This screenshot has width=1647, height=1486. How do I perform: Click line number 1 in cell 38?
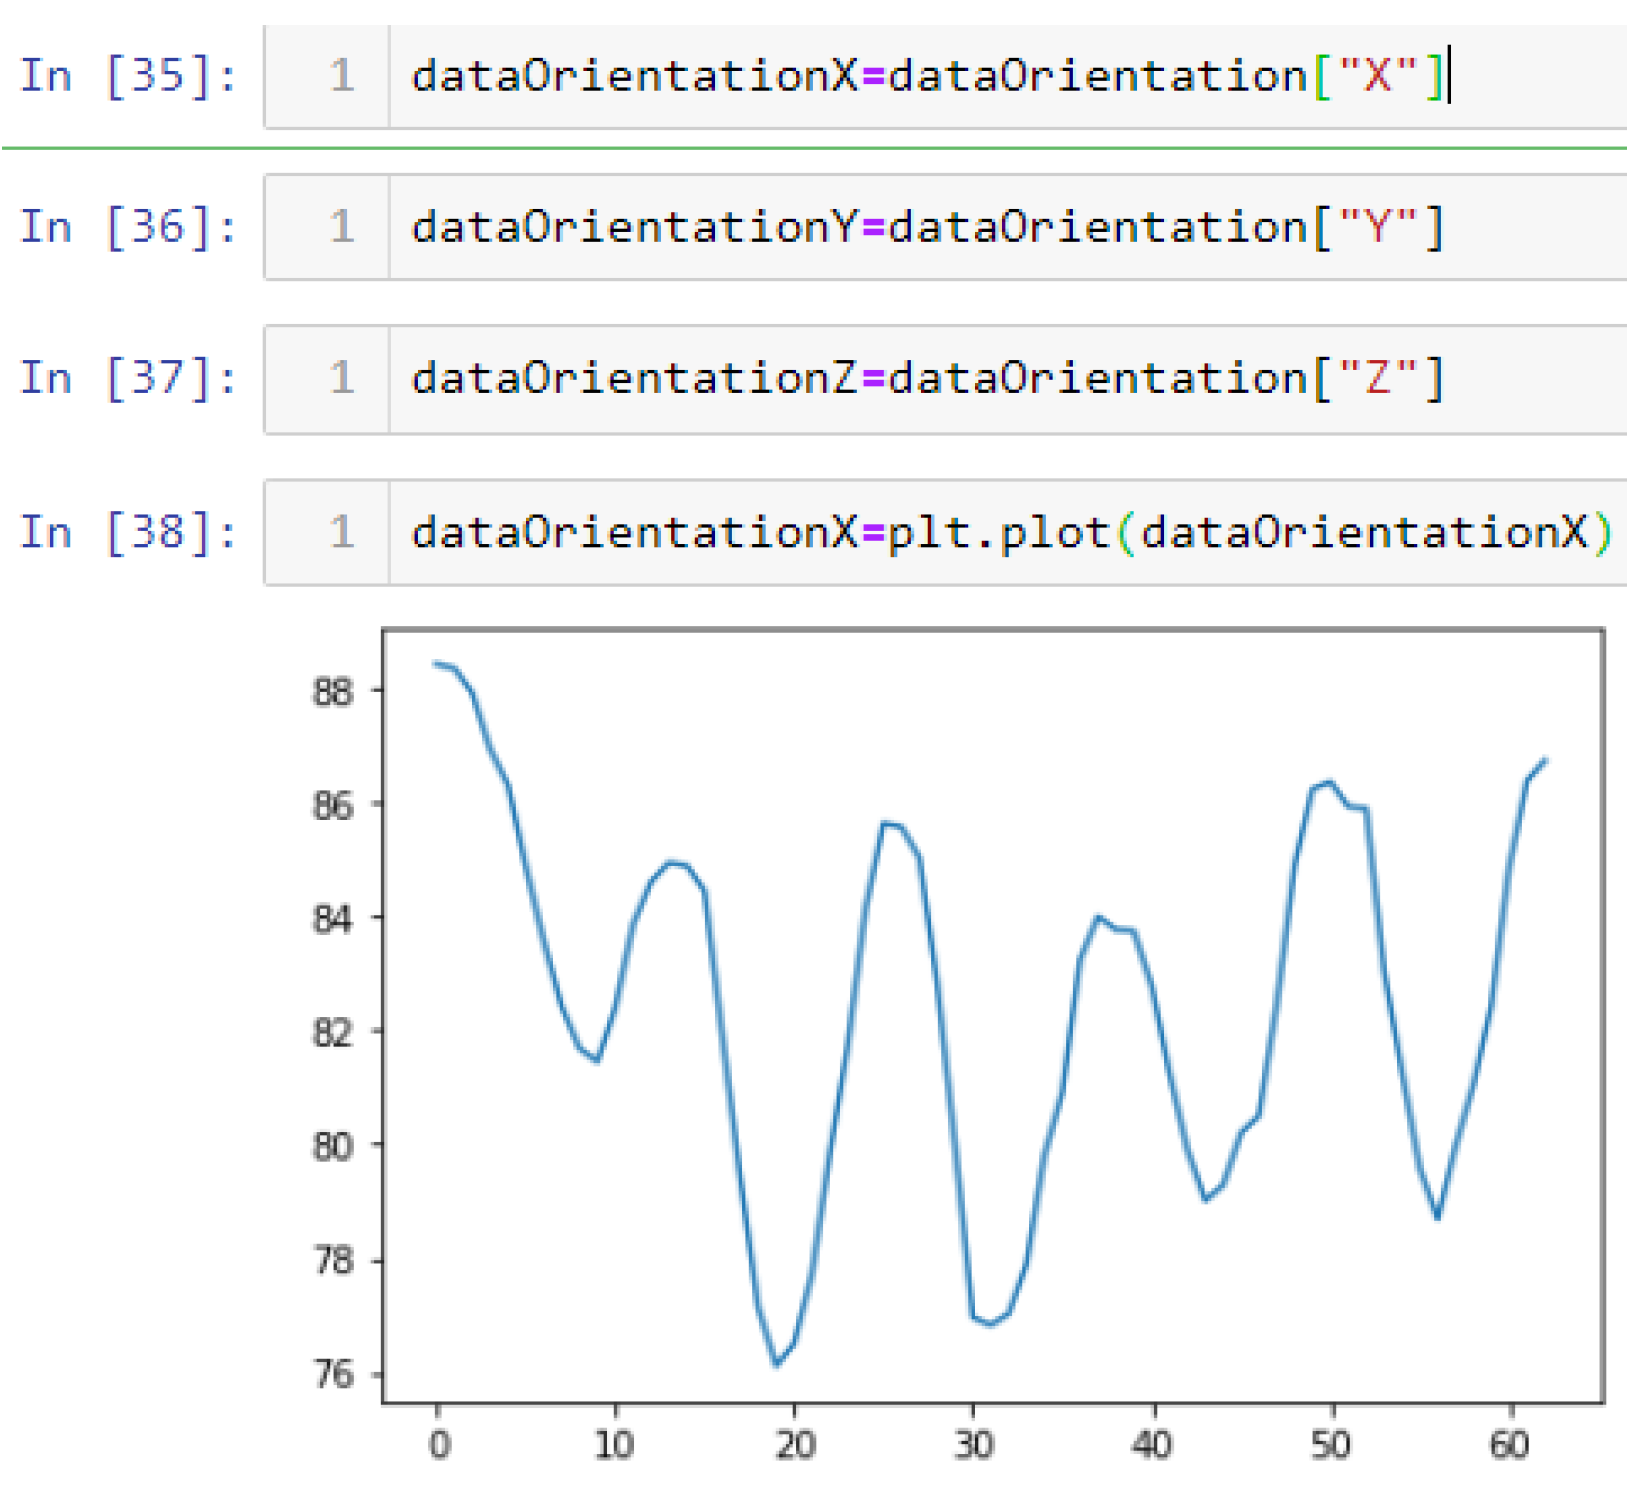(342, 532)
